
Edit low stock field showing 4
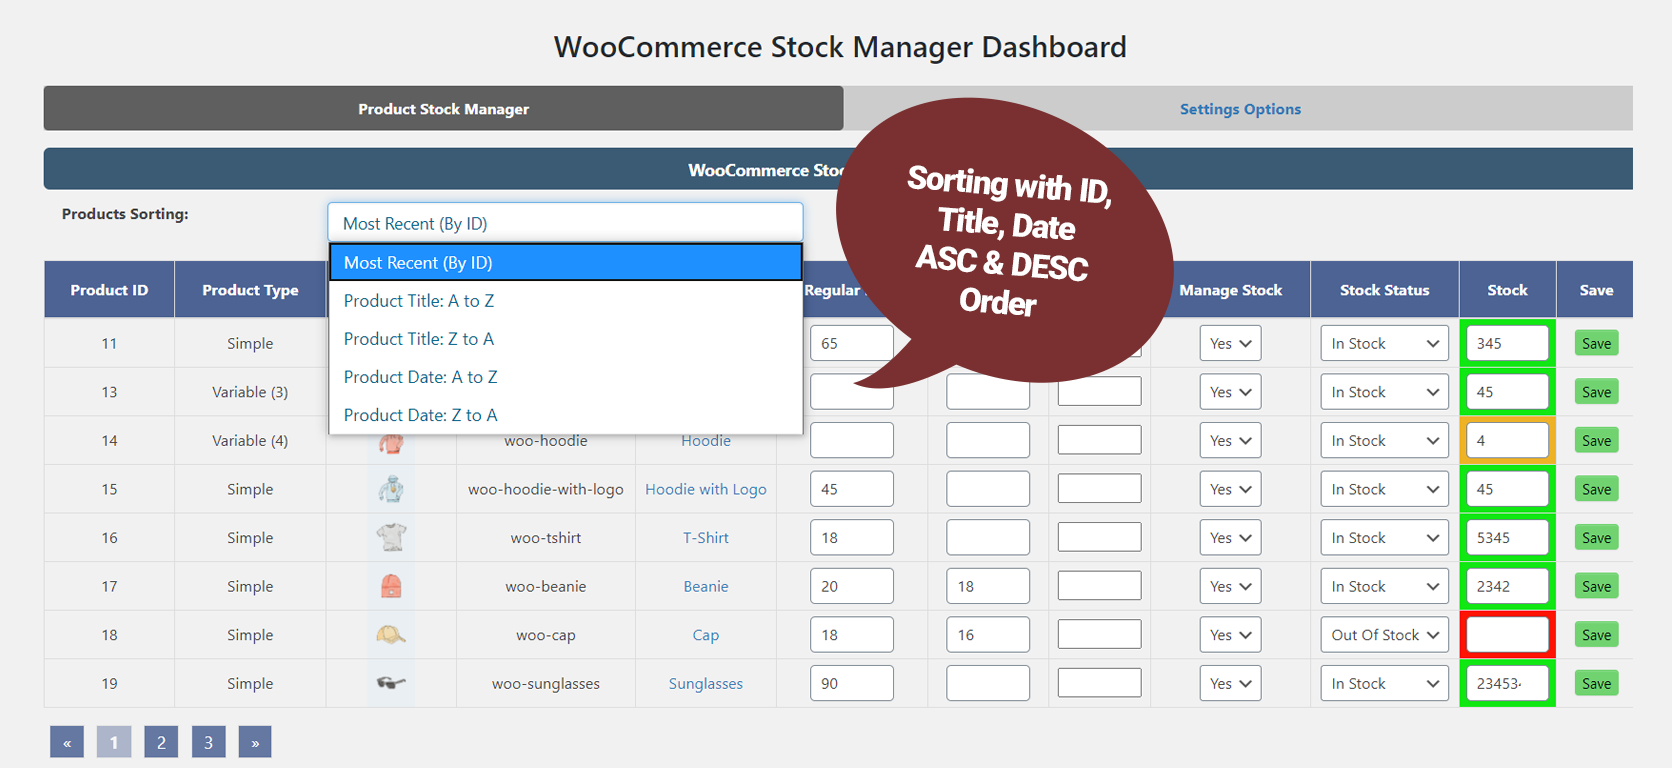click(x=1507, y=440)
